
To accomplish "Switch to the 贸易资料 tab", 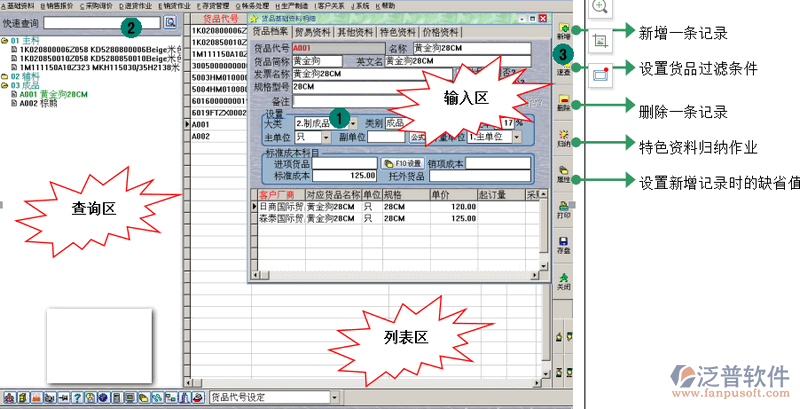I will coord(313,32).
